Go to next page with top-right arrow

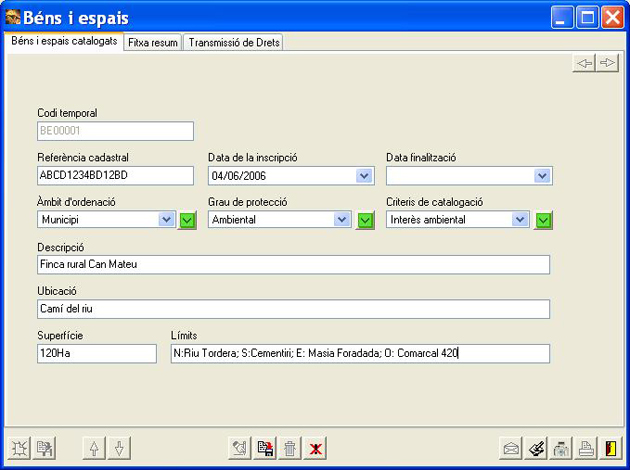click(x=606, y=63)
